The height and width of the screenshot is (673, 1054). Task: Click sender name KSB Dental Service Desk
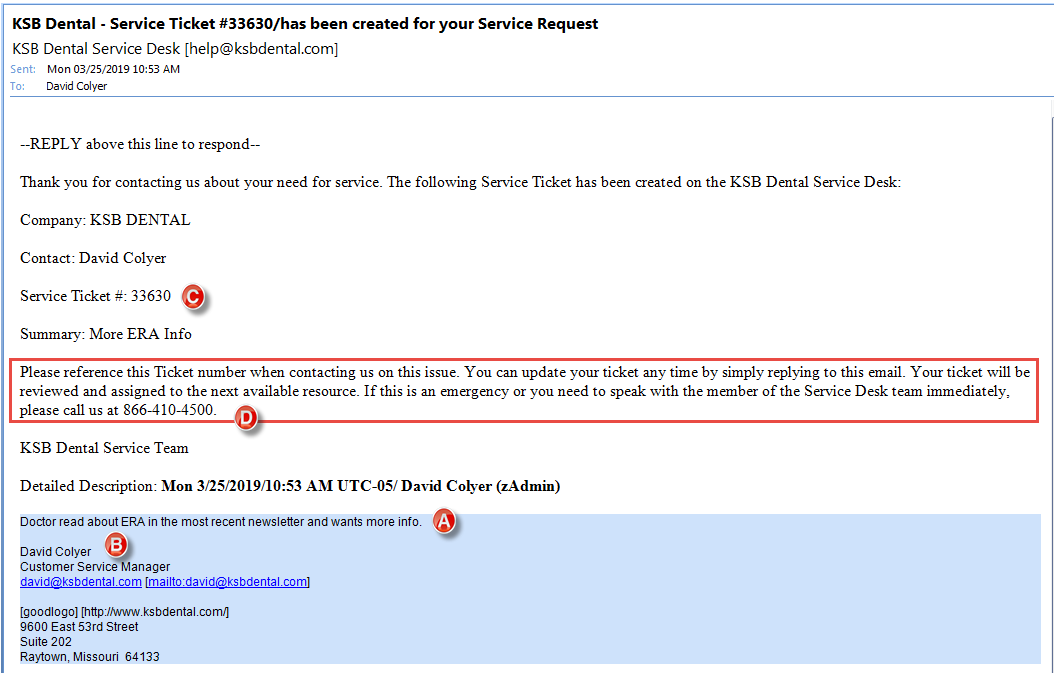(x=96, y=48)
